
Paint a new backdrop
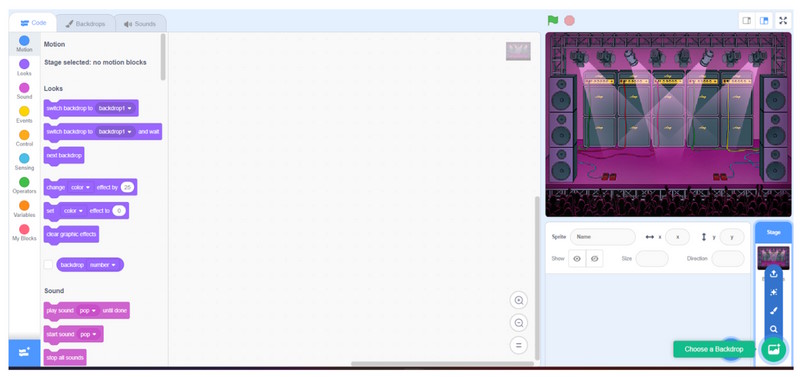(773, 311)
